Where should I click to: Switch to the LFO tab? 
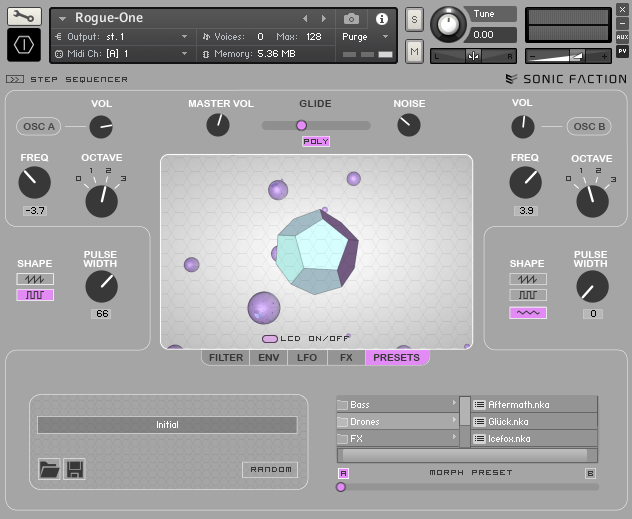(307, 357)
